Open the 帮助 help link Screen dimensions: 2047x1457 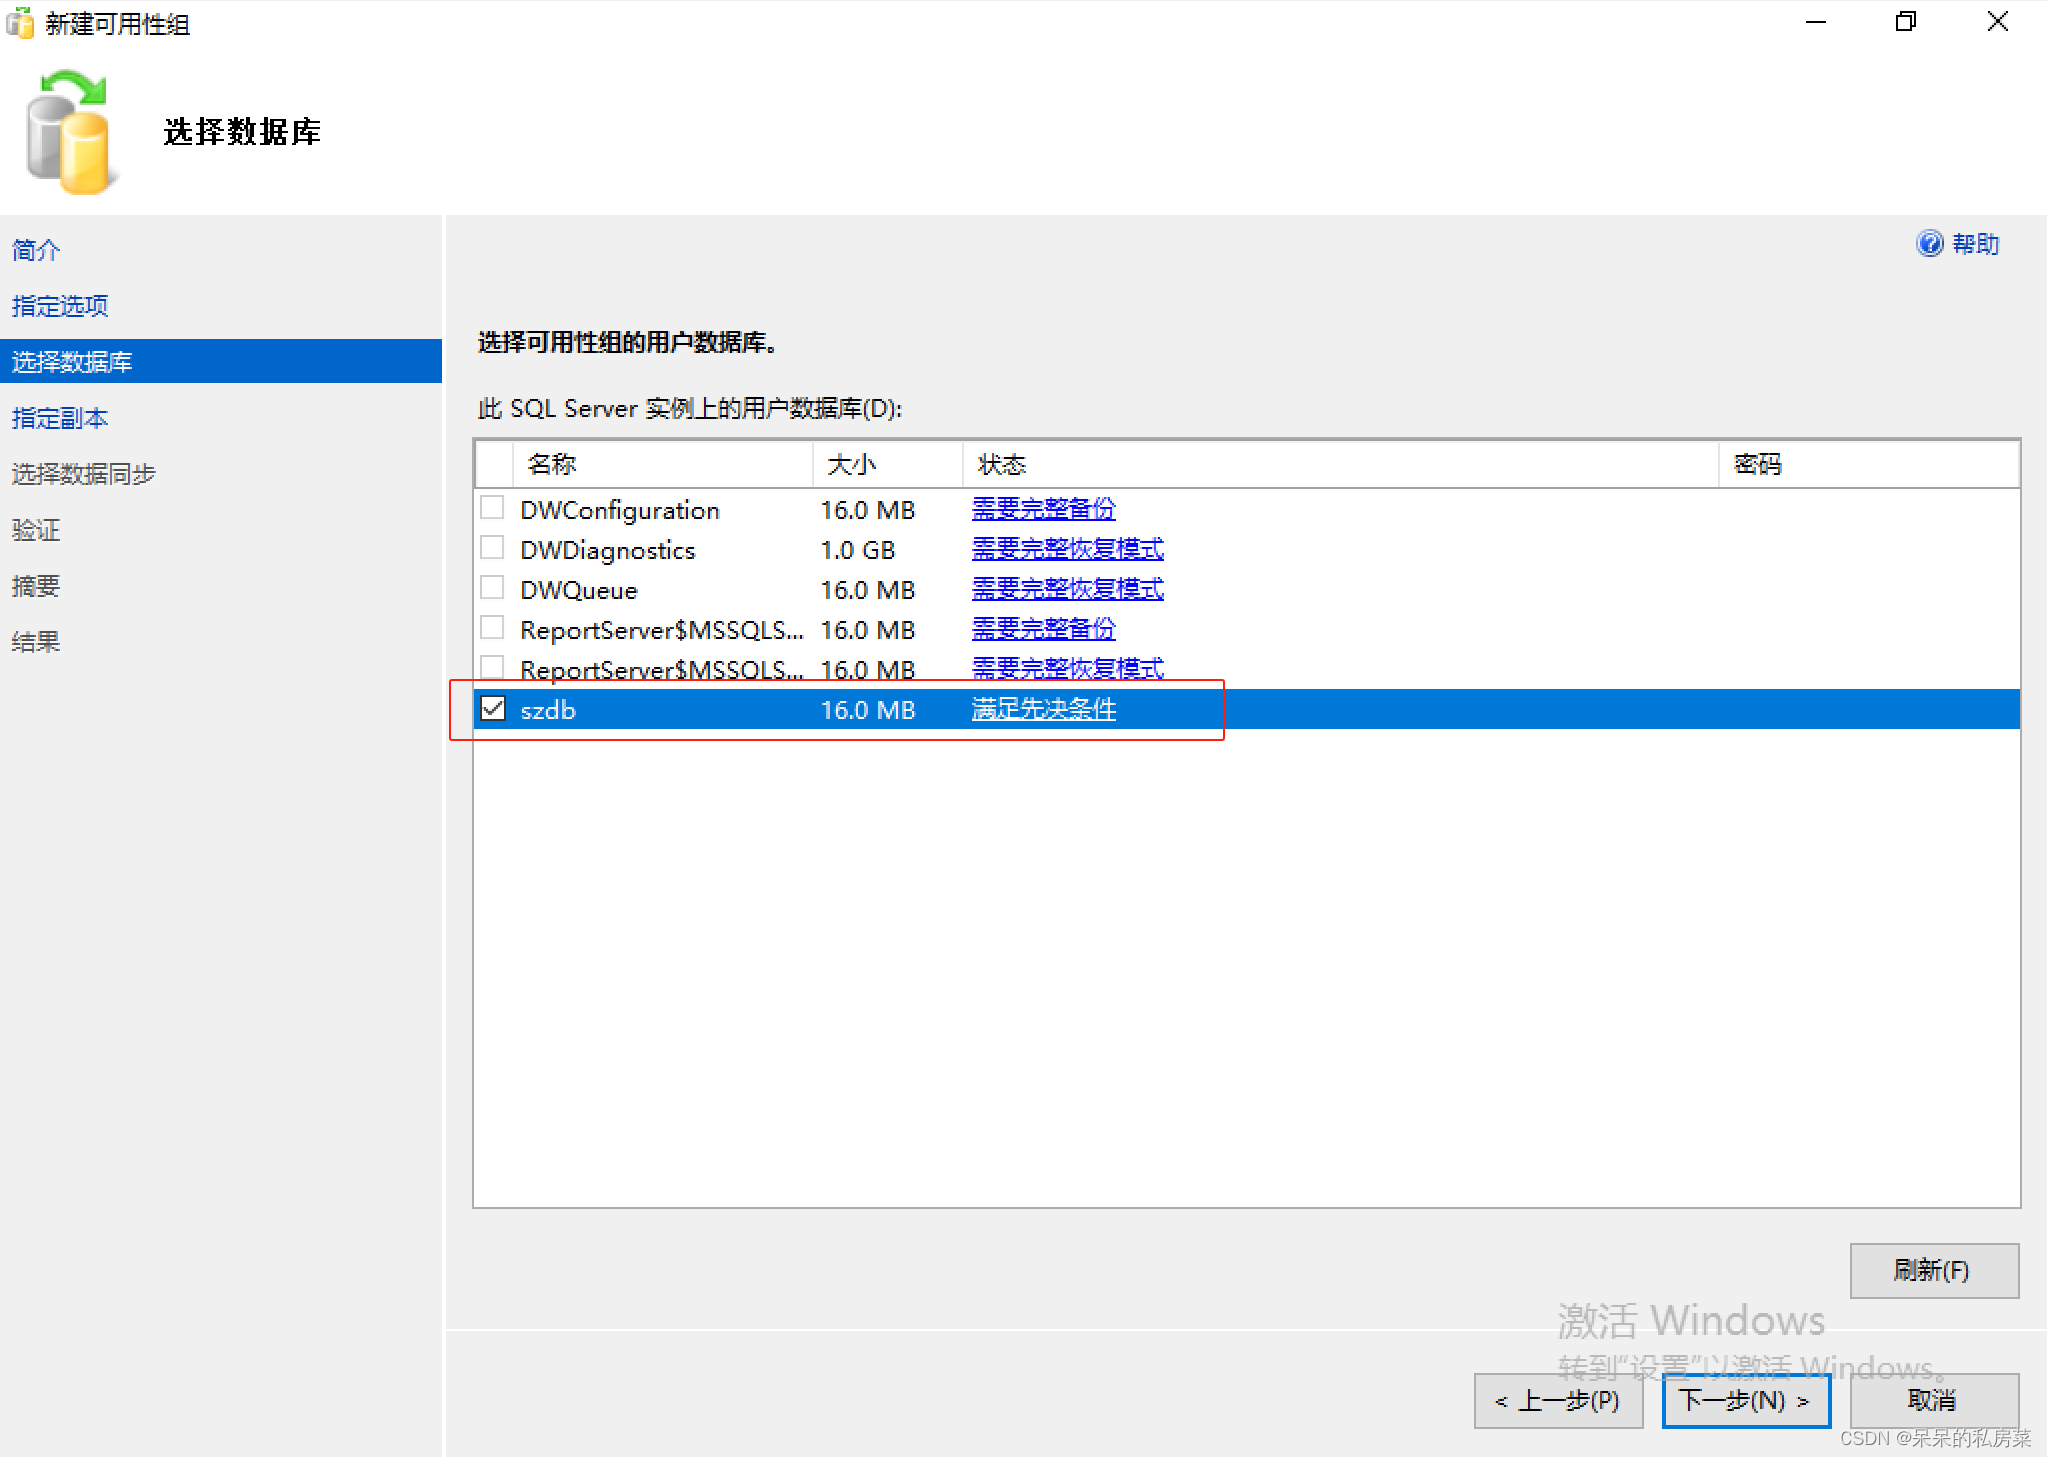[1975, 244]
